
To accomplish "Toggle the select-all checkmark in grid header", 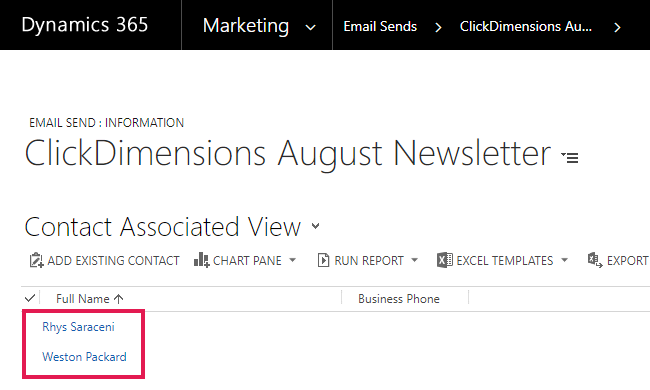I will (30, 298).
